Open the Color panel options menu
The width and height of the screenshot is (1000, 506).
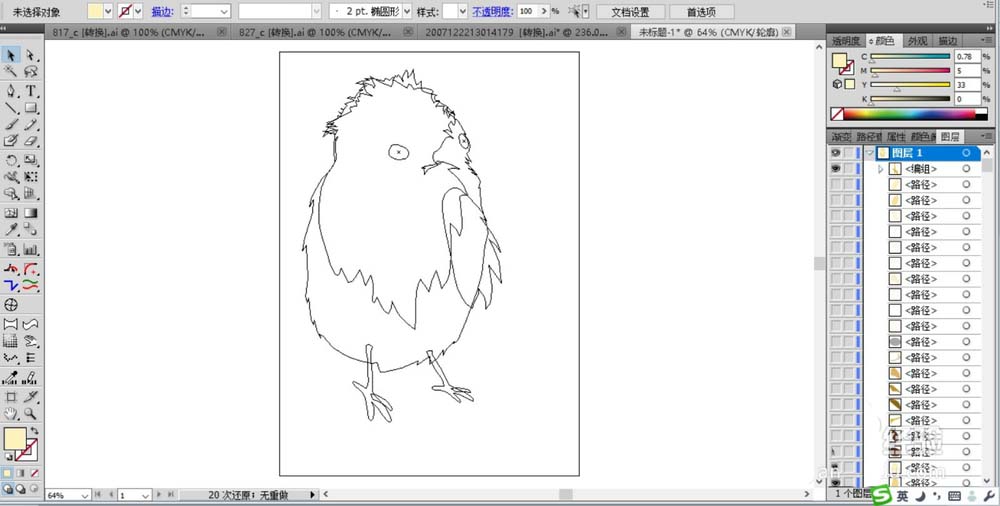[x=988, y=40]
